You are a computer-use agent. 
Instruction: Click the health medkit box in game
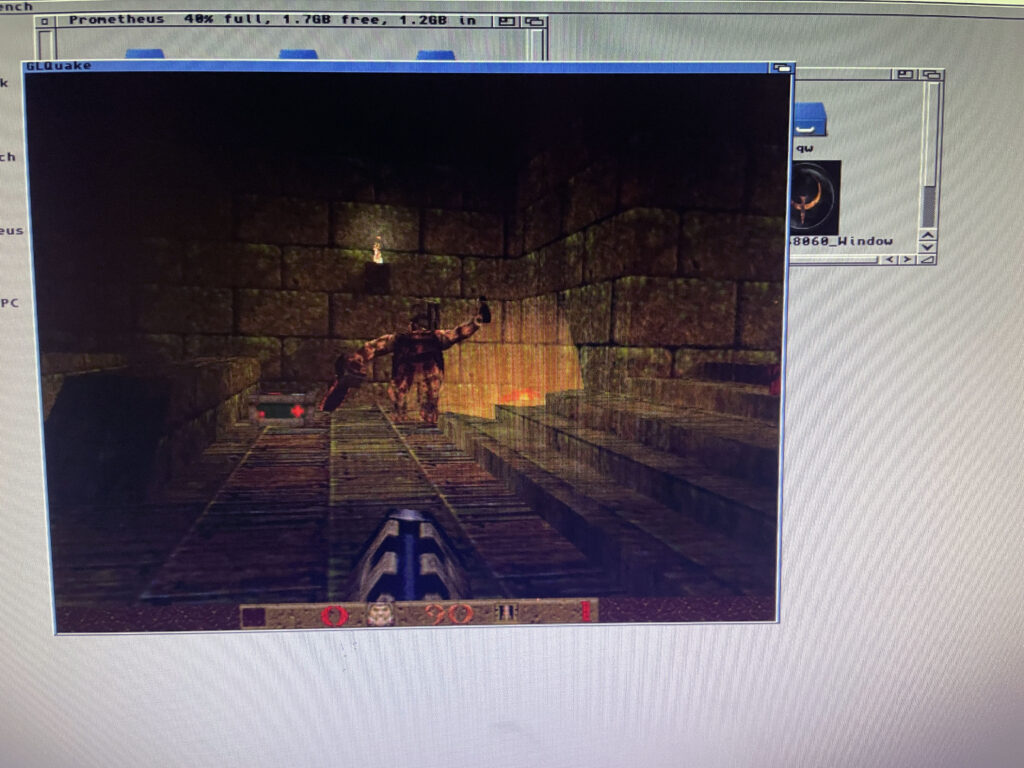tap(277, 410)
